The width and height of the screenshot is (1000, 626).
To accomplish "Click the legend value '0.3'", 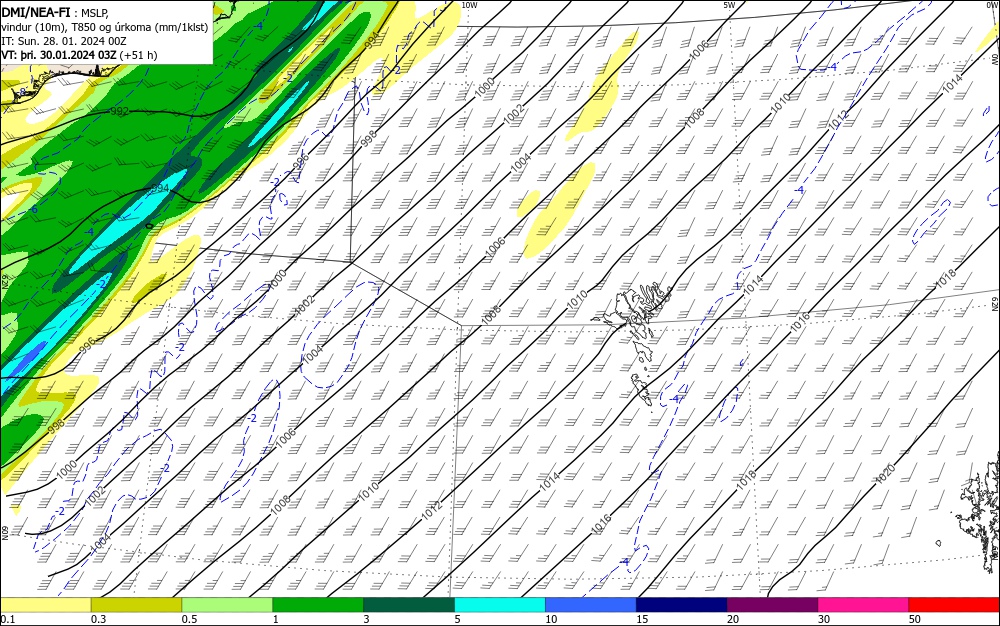I will tap(98, 619).
